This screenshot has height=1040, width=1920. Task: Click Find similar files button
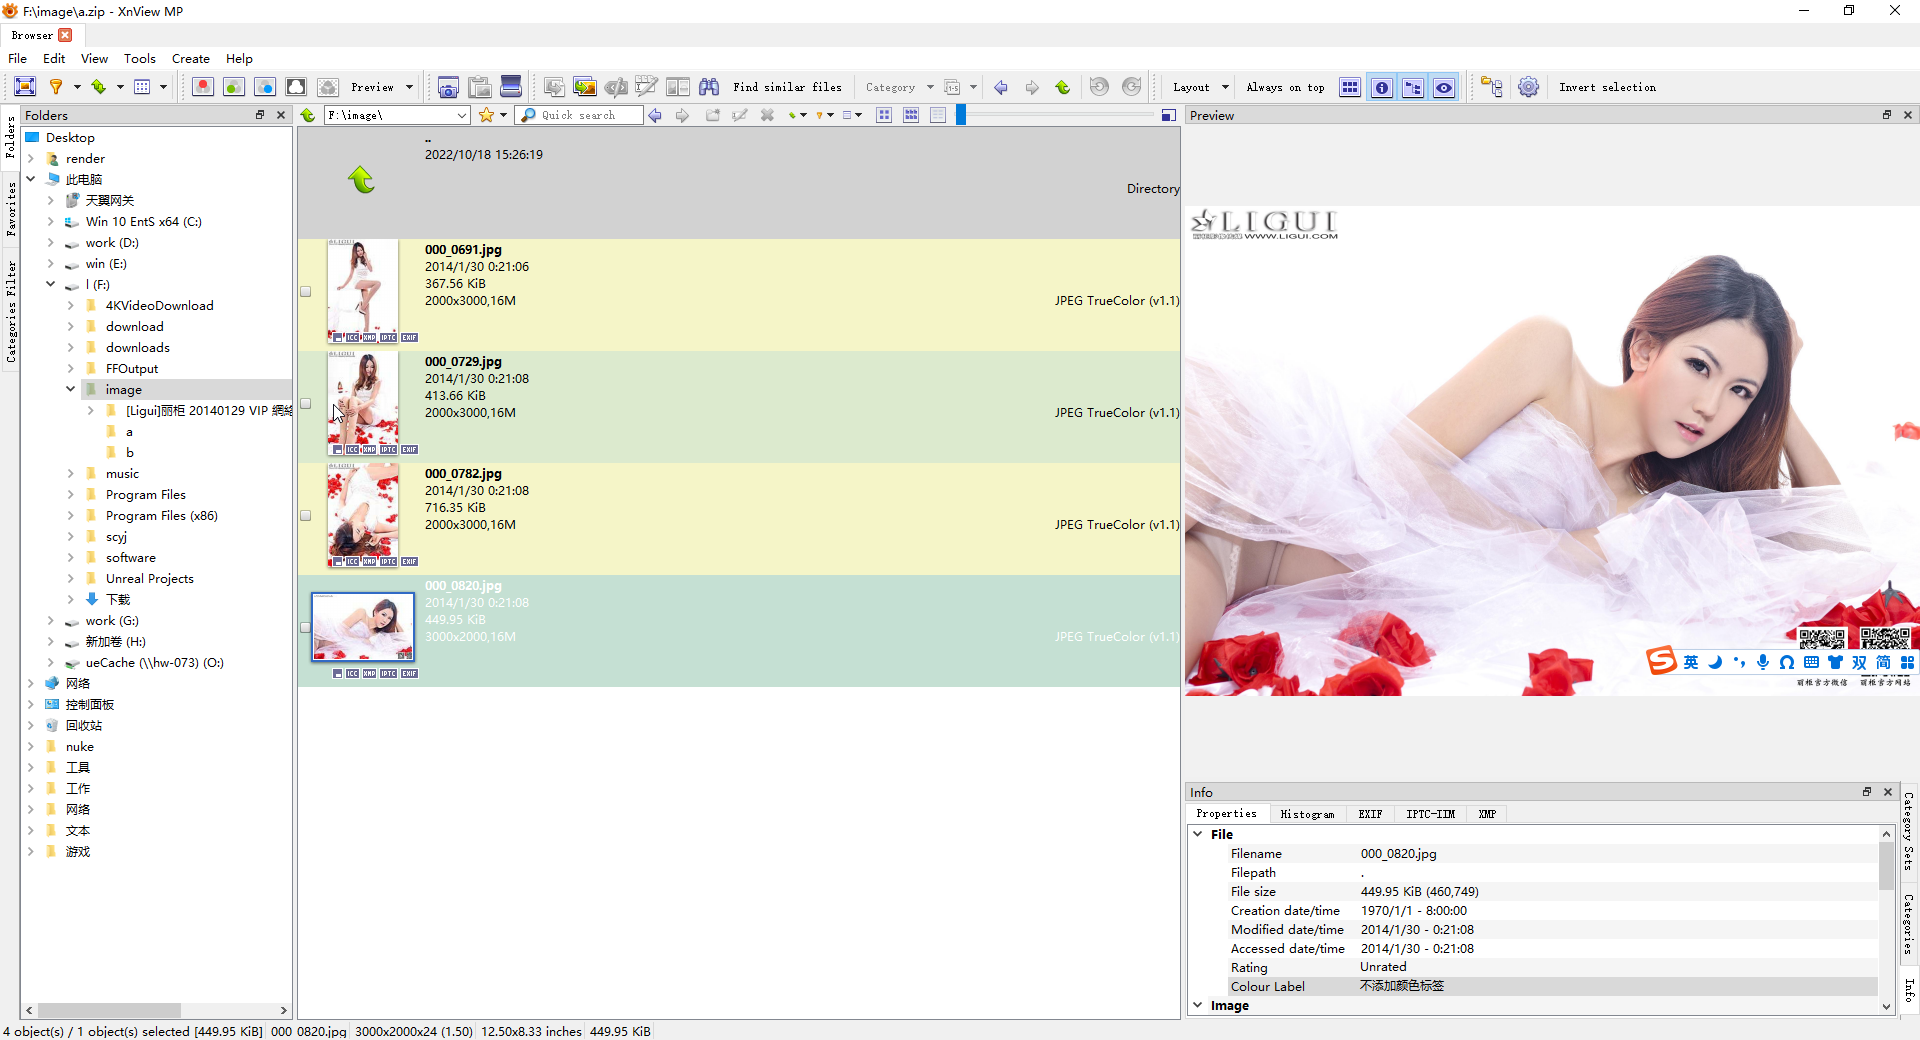(x=787, y=88)
